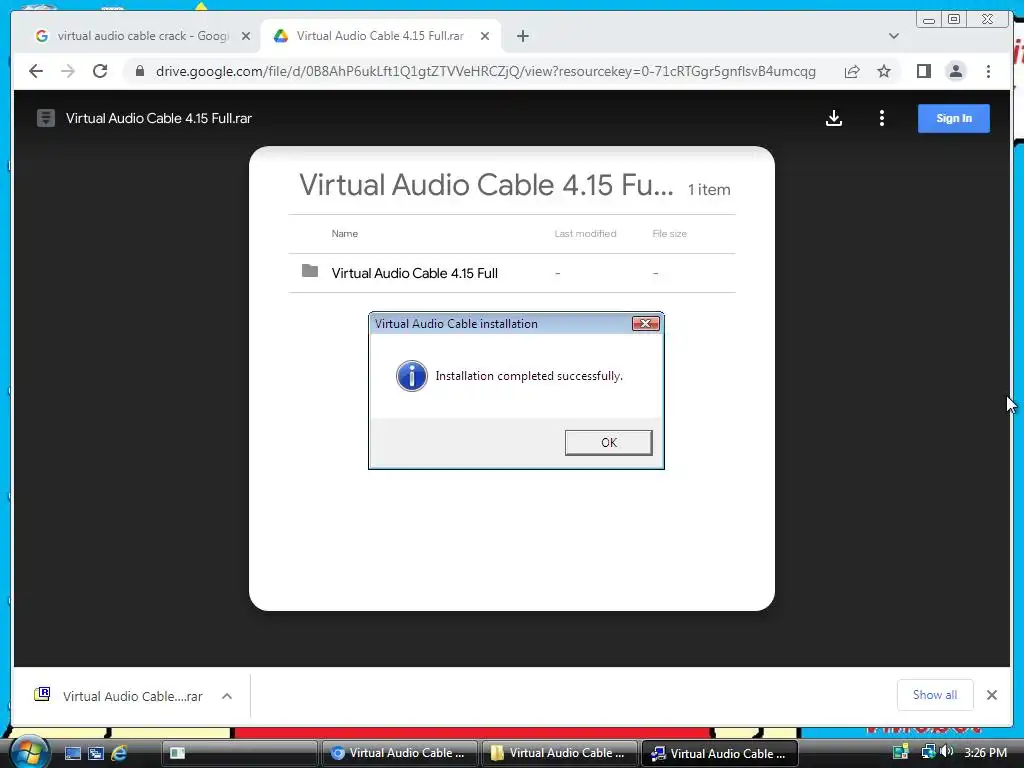Bookmark this page with the star icon
This screenshot has height=768, width=1024.
884,71
